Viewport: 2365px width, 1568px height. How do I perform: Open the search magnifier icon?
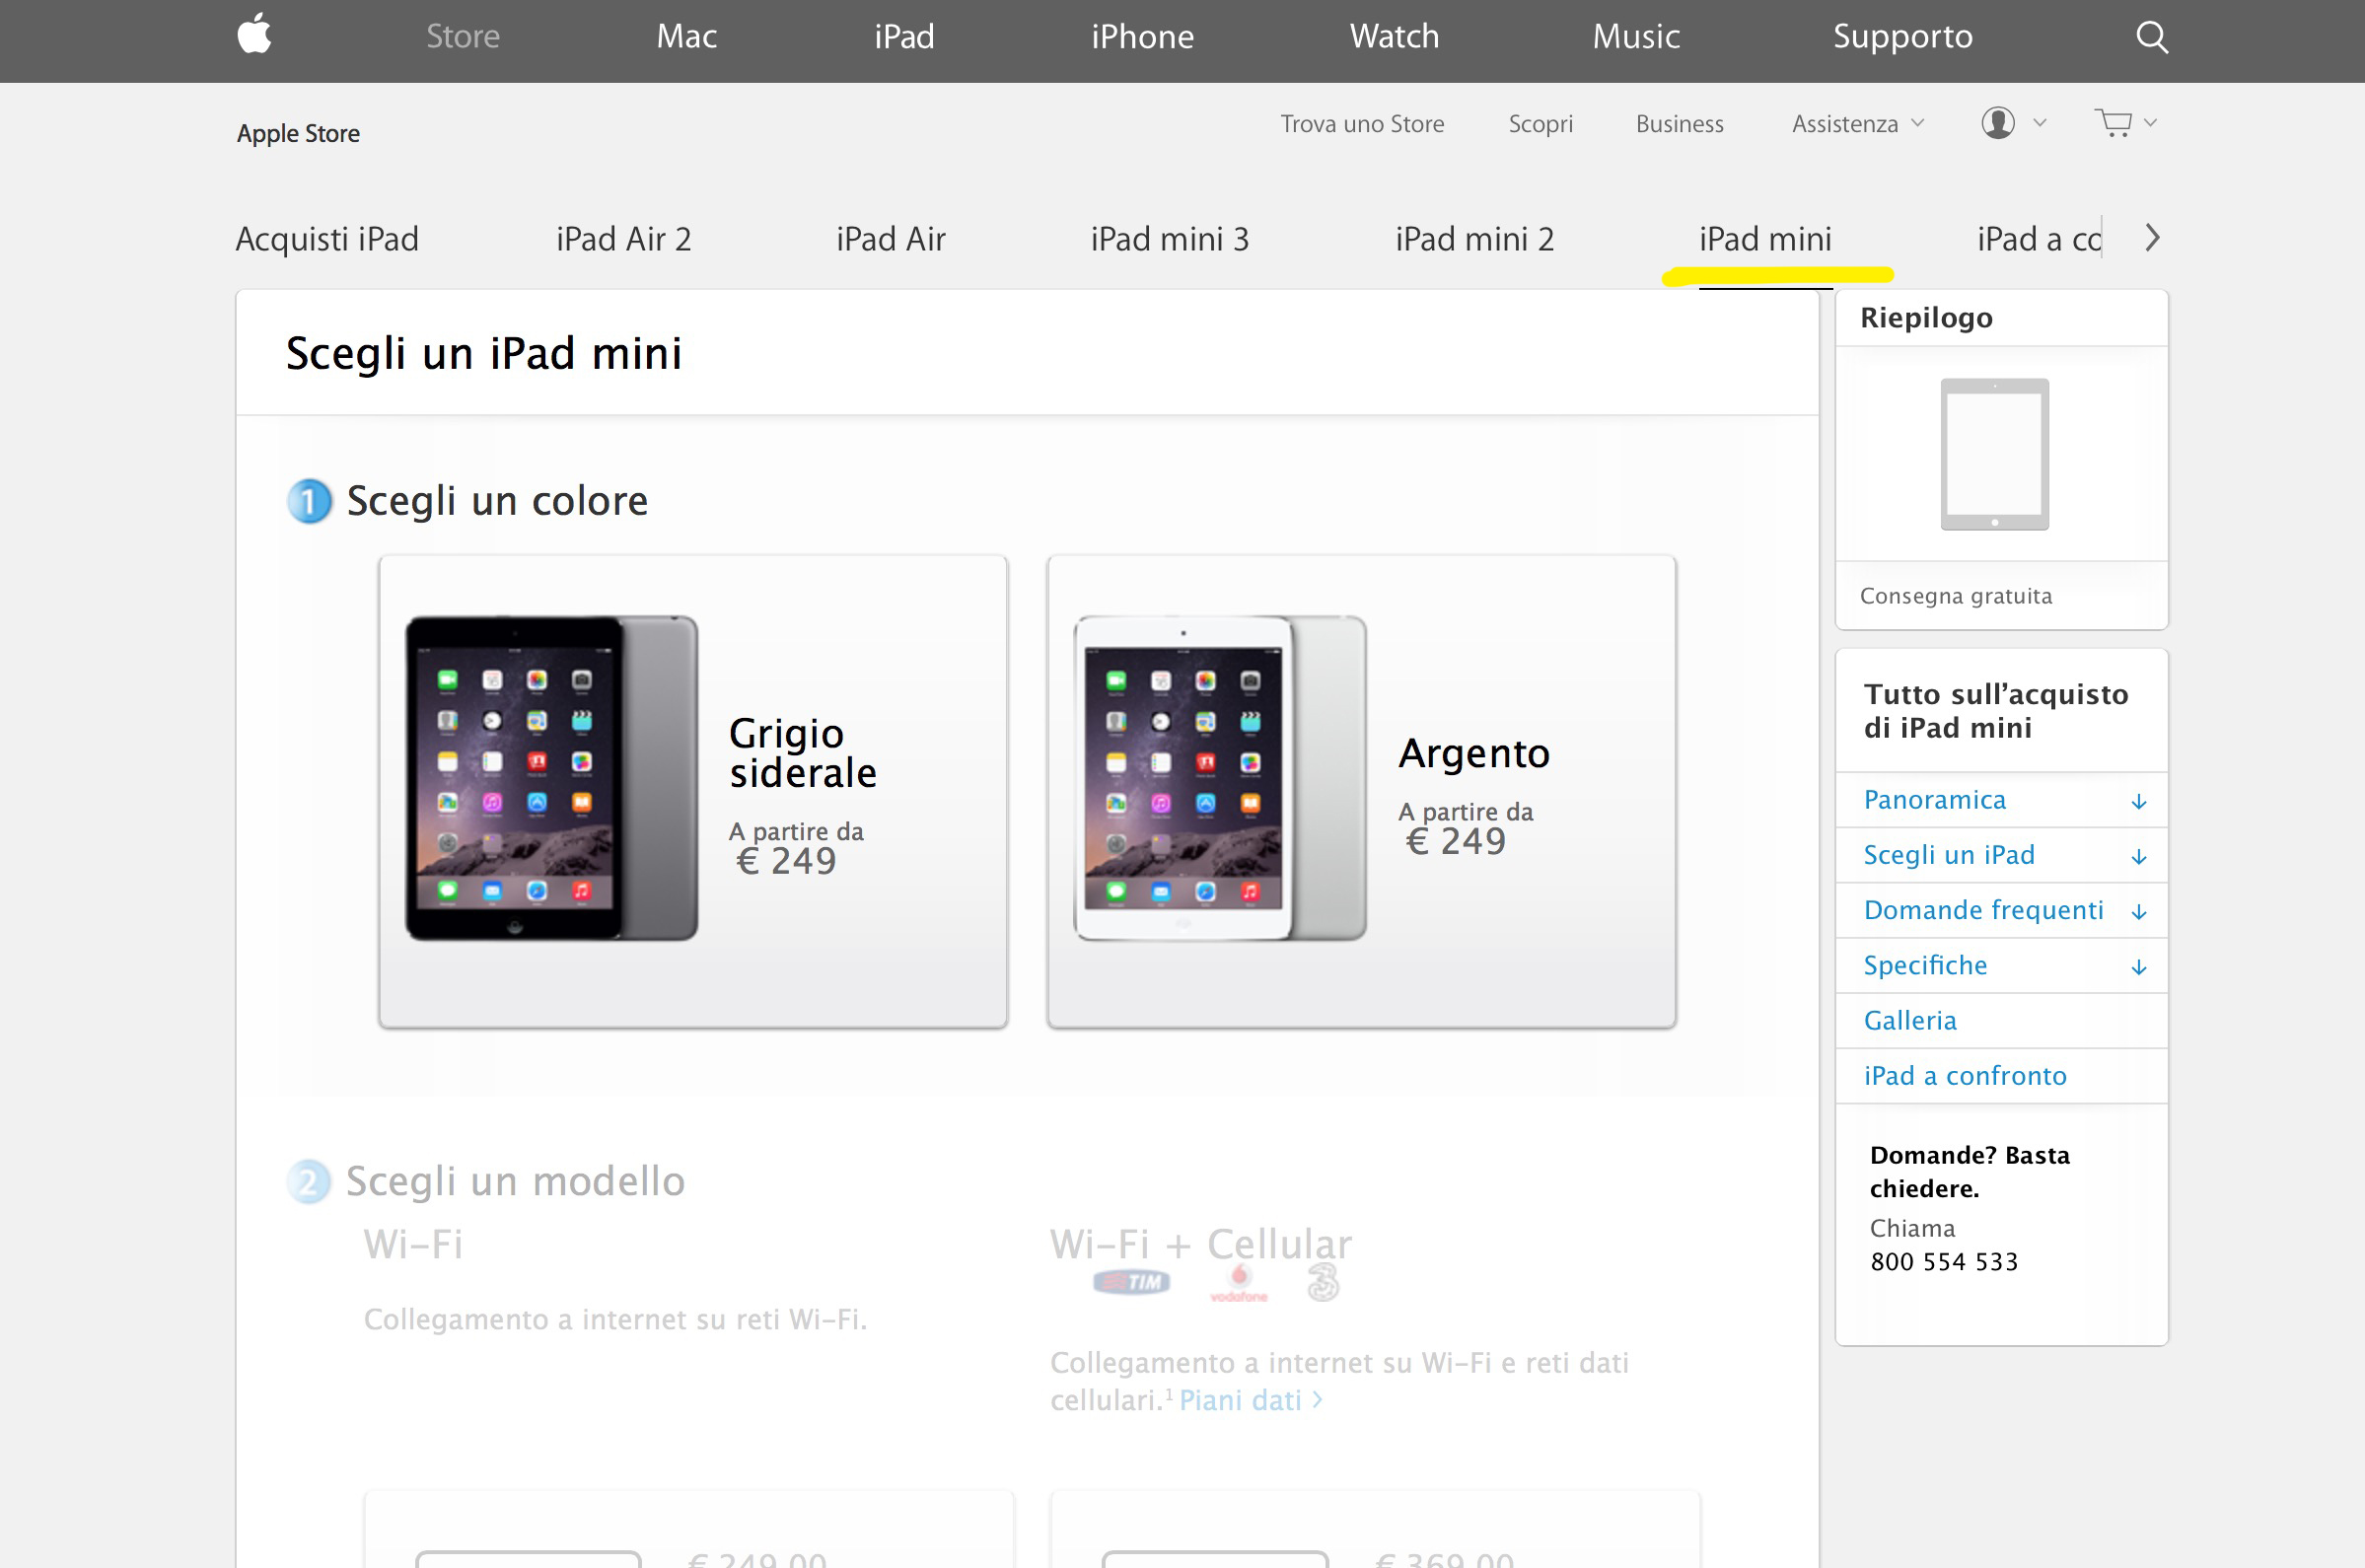tap(2151, 37)
